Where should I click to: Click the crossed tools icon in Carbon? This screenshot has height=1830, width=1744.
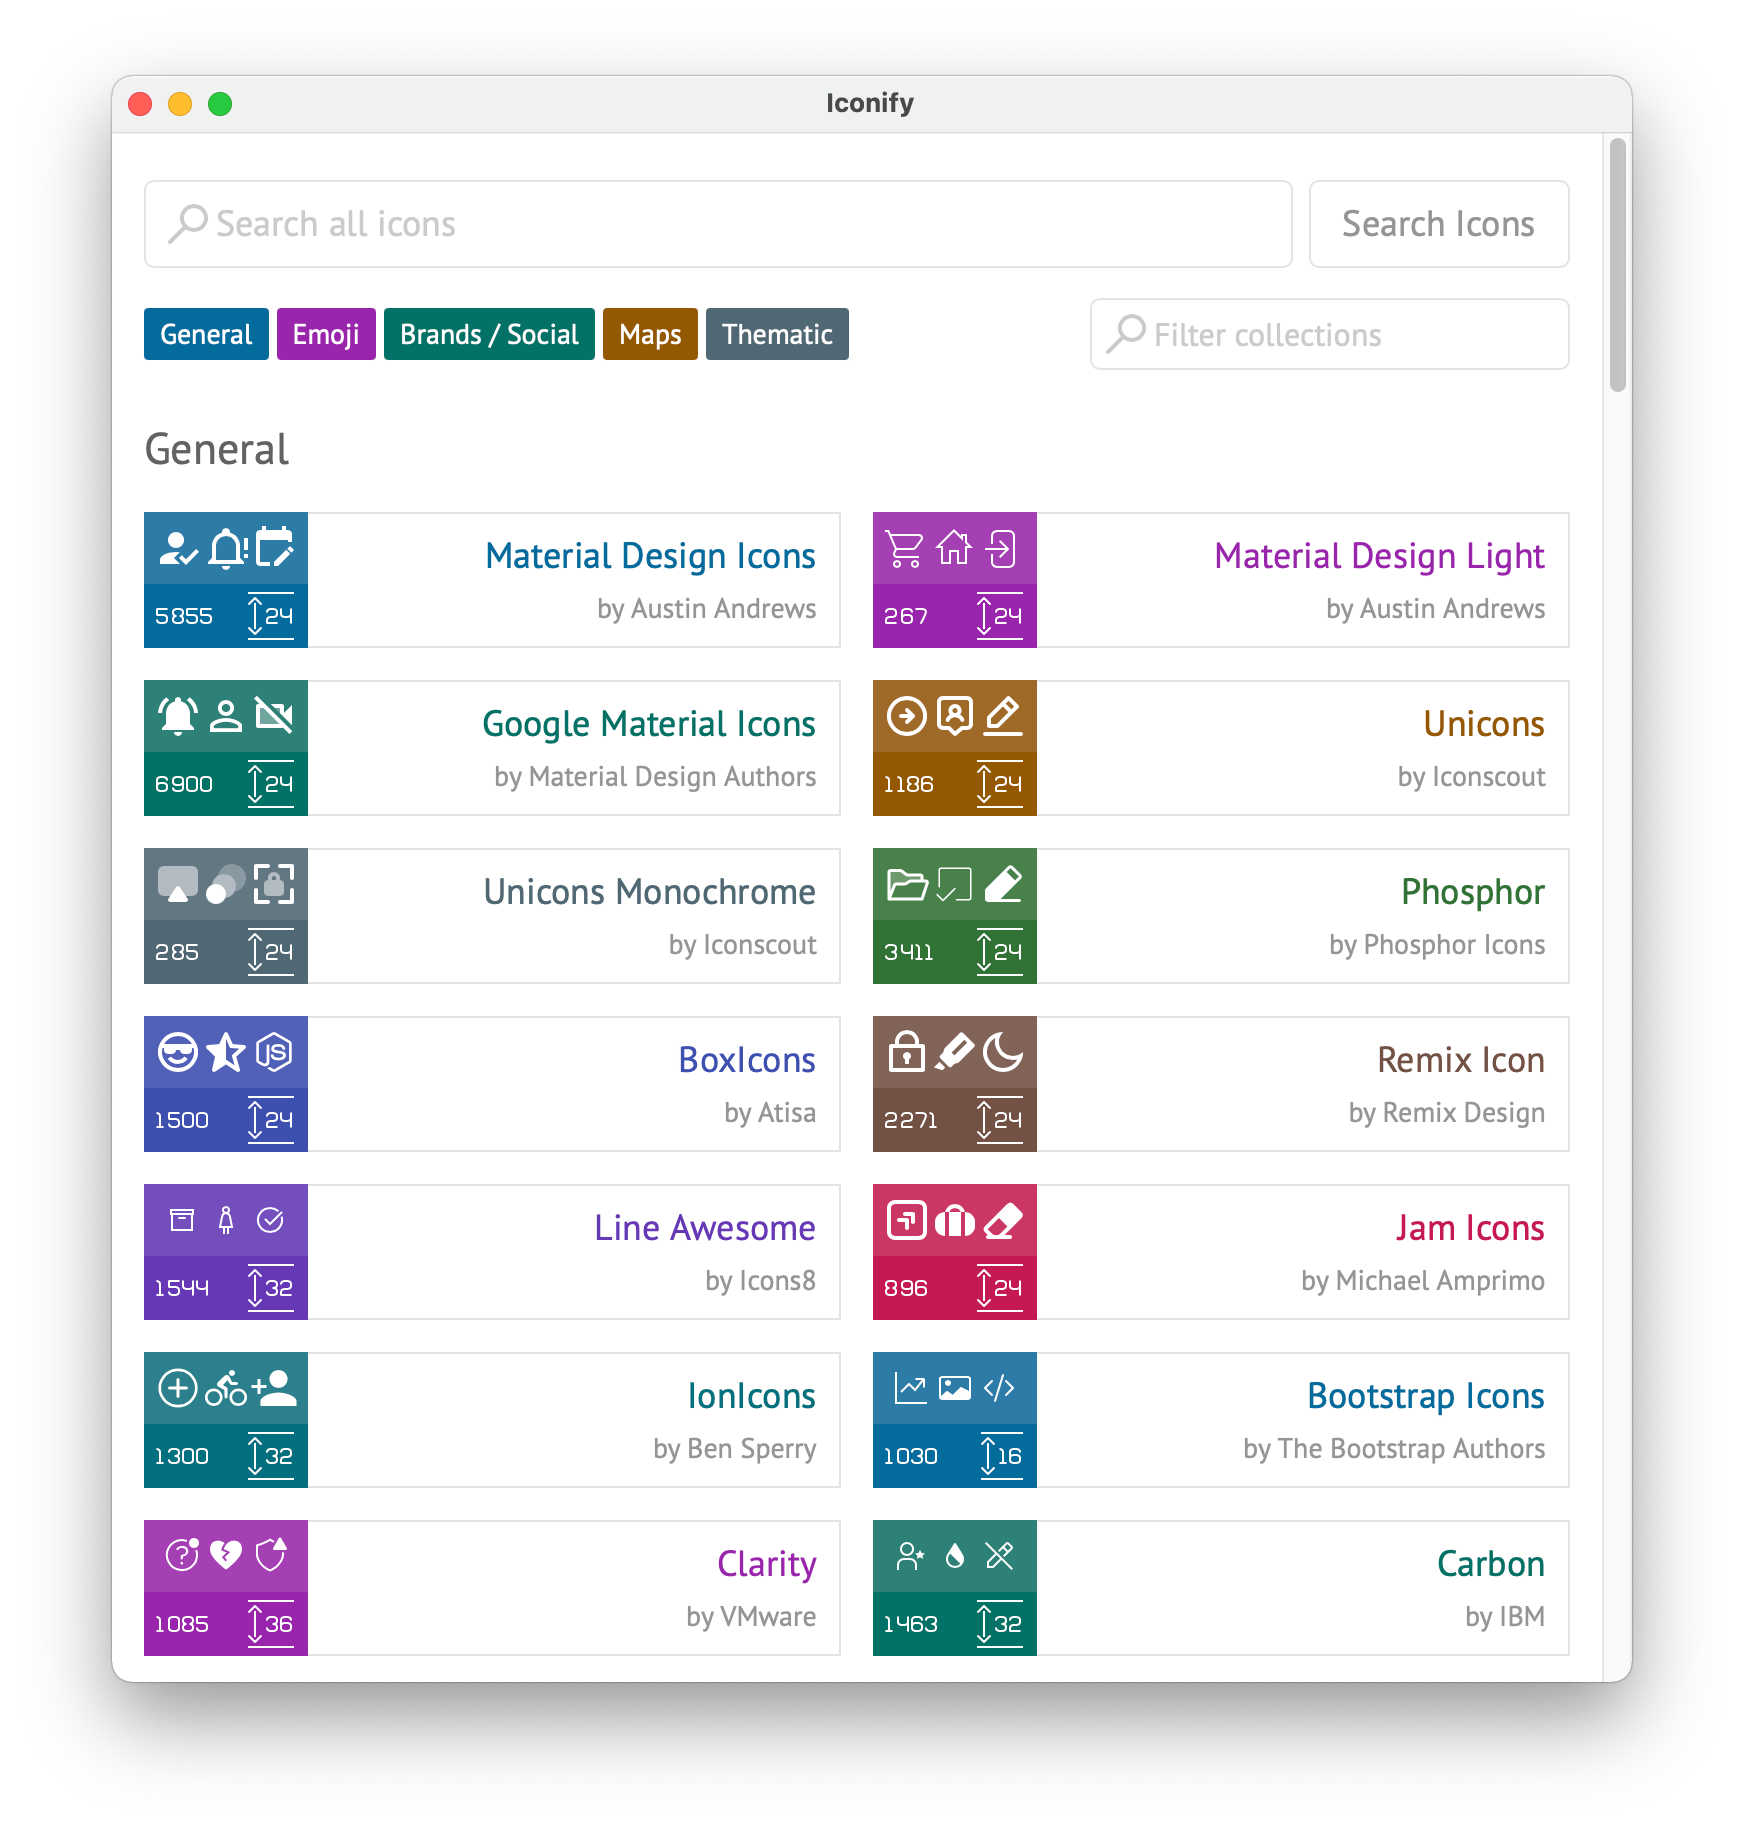click(999, 1556)
